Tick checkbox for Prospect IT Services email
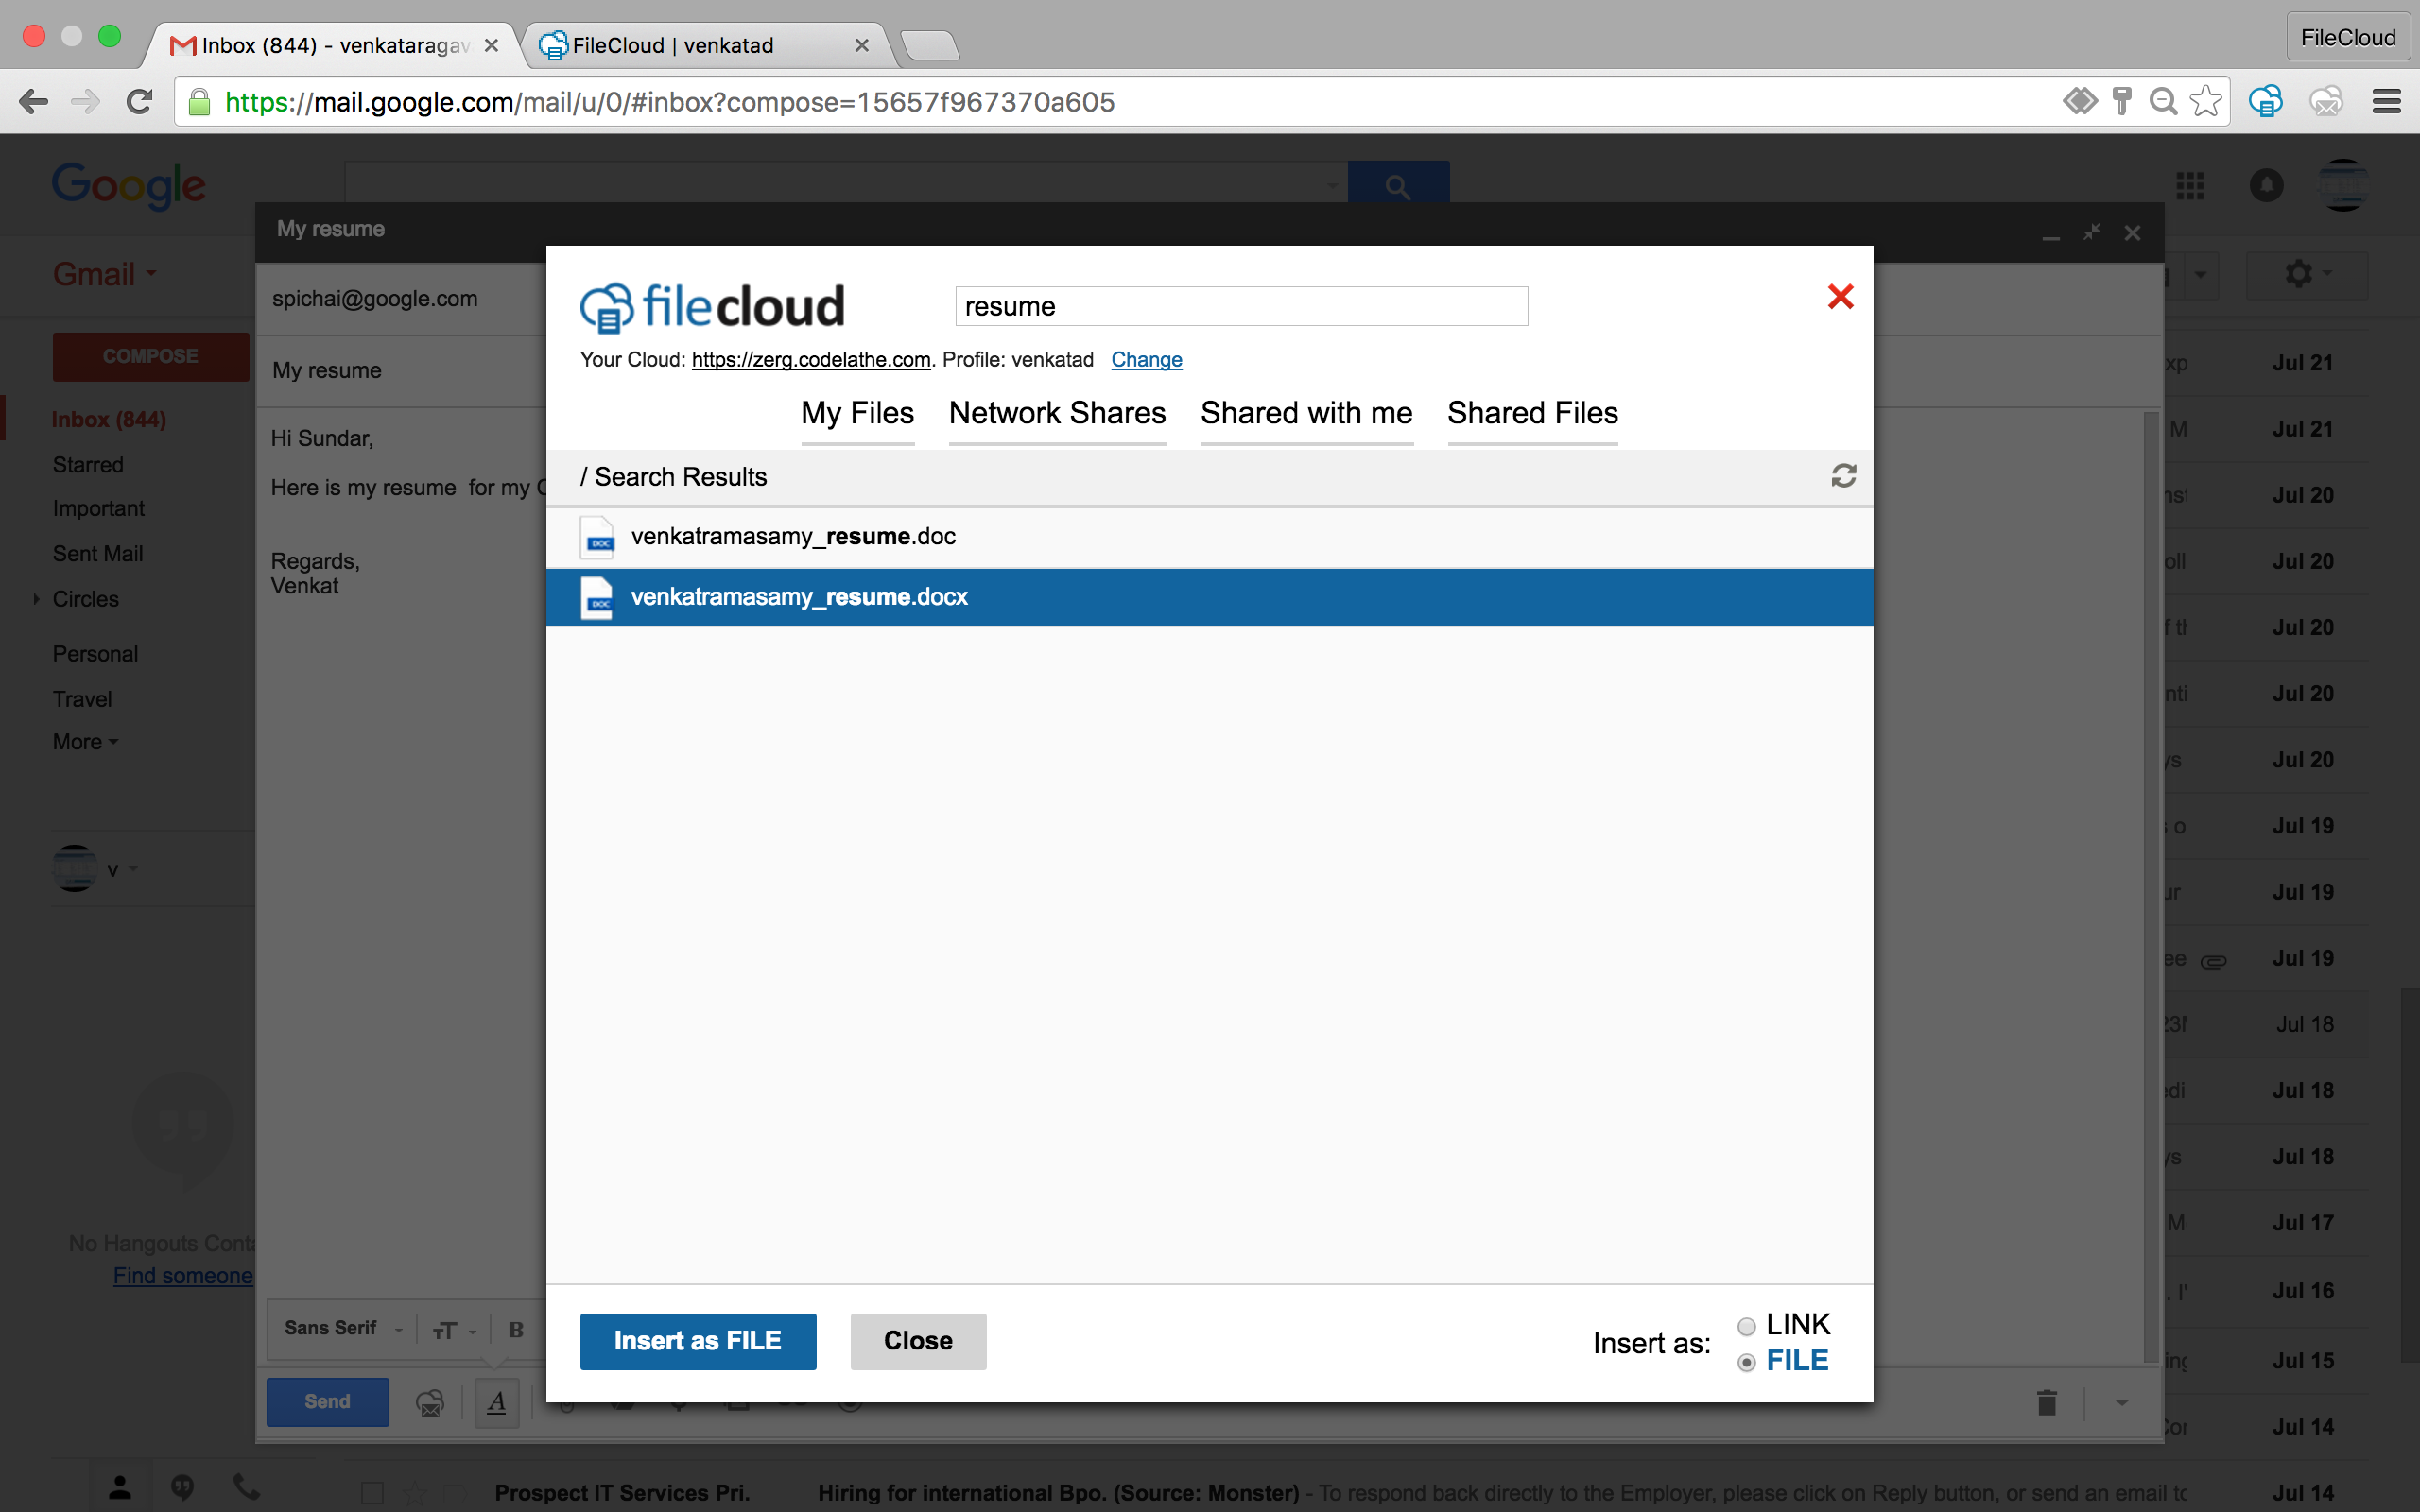Viewport: 2420px width, 1512px height. [372, 1493]
